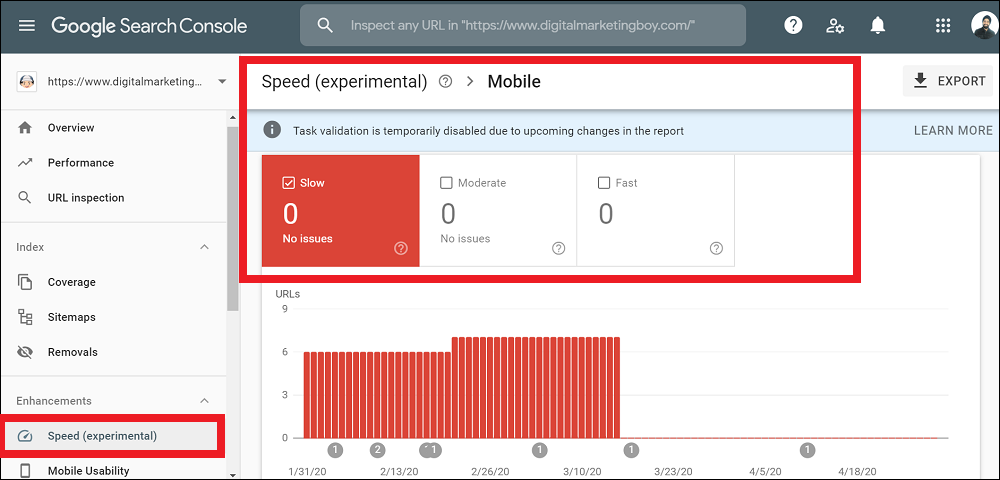
Task: Click the EXPORT button
Action: click(x=948, y=81)
